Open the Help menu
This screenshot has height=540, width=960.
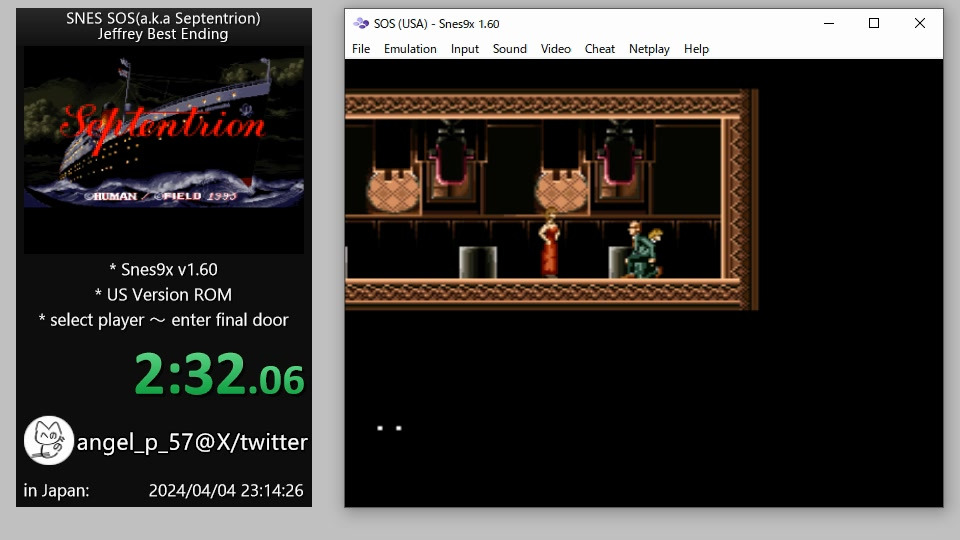[696, 49]
